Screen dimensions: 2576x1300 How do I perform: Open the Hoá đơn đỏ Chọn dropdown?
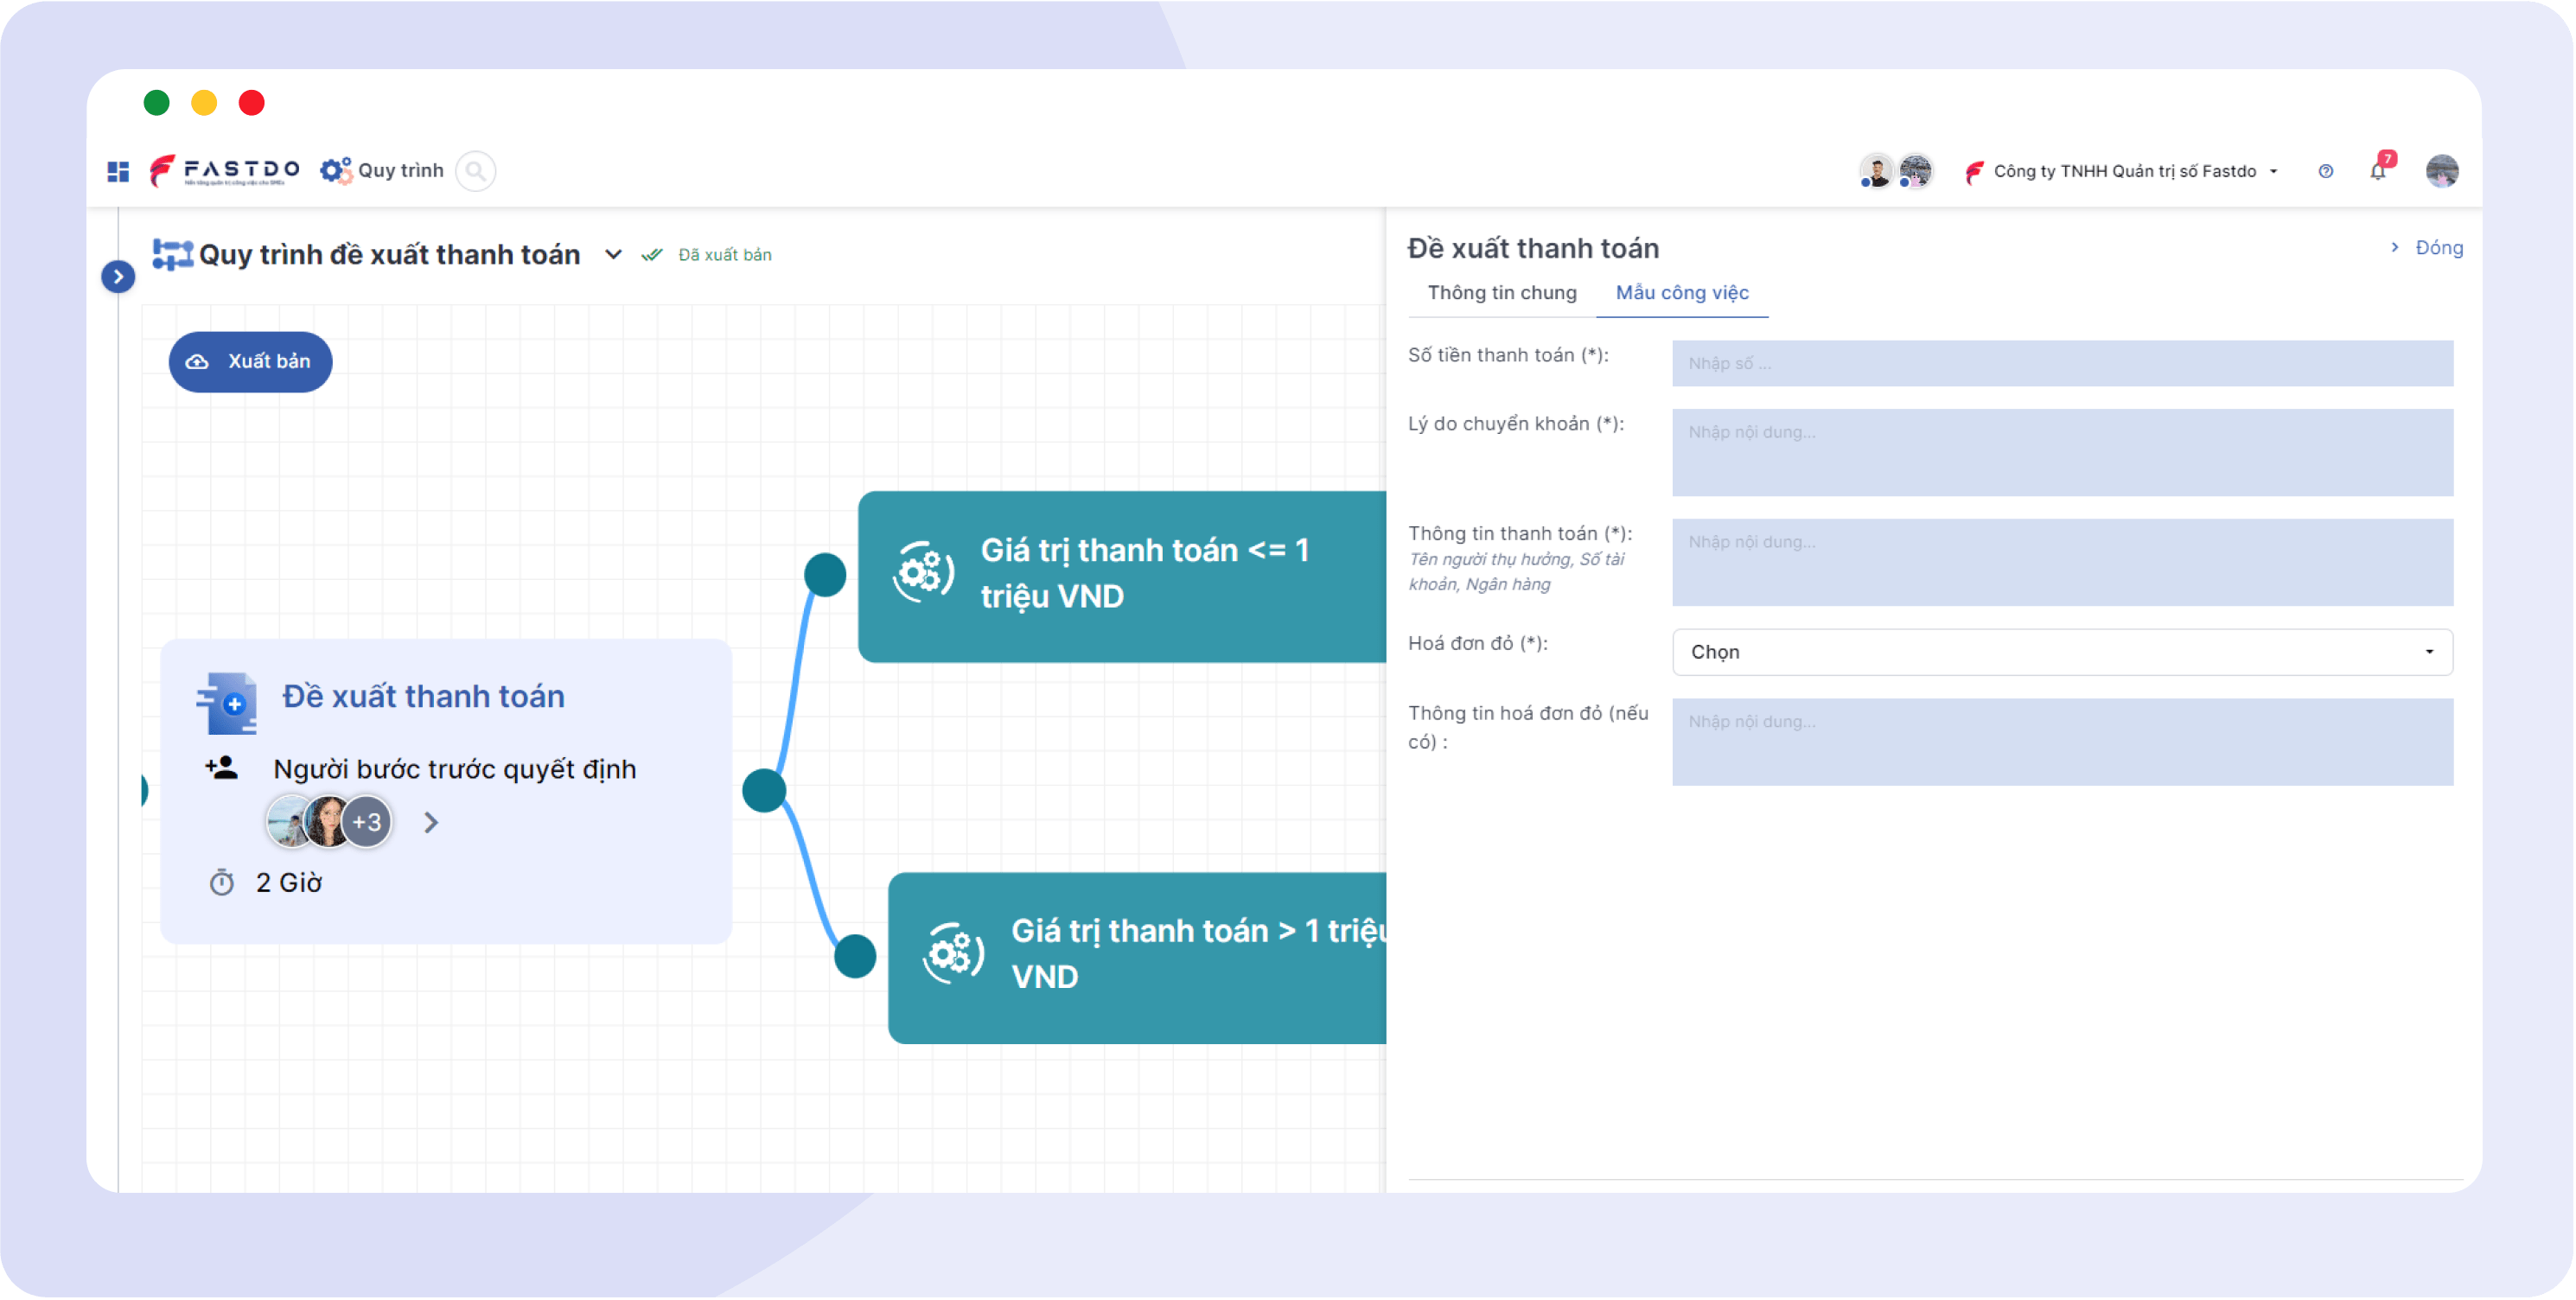click(x=2062, y=653)
